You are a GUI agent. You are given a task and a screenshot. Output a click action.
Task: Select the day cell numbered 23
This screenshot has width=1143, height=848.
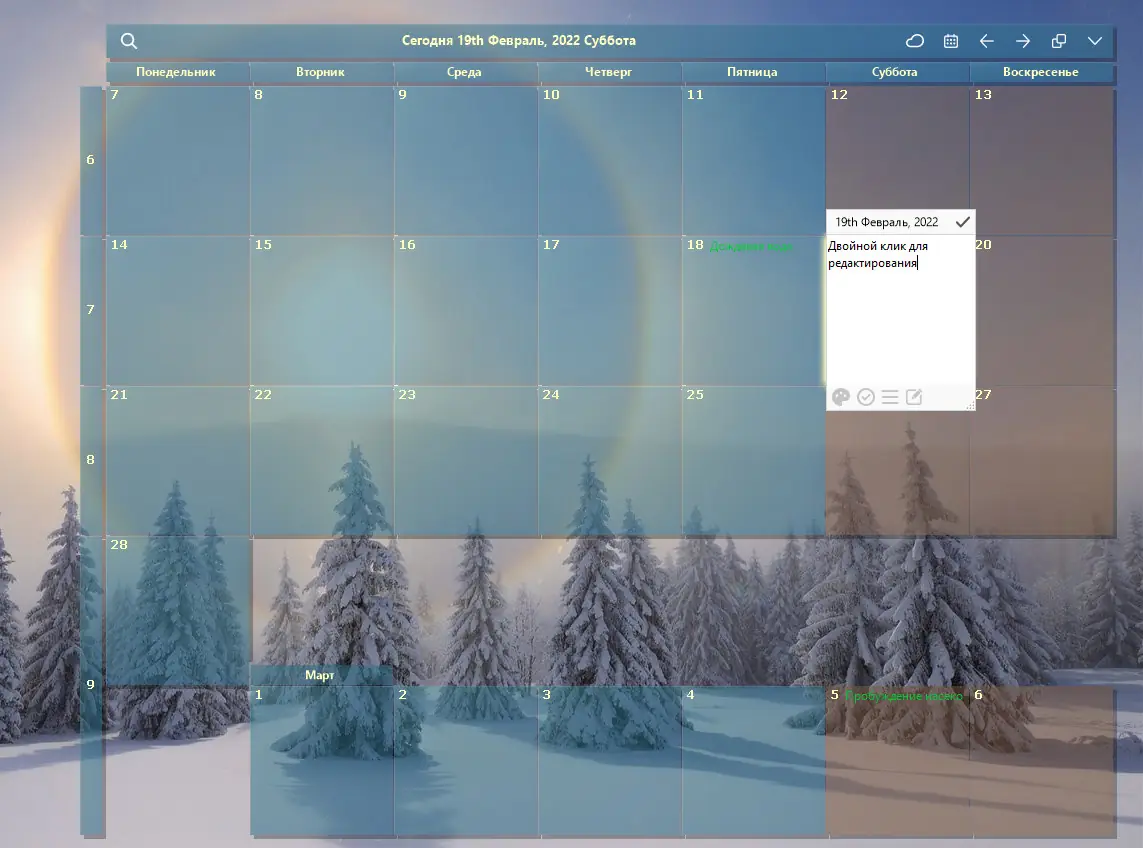coord(466,461)
